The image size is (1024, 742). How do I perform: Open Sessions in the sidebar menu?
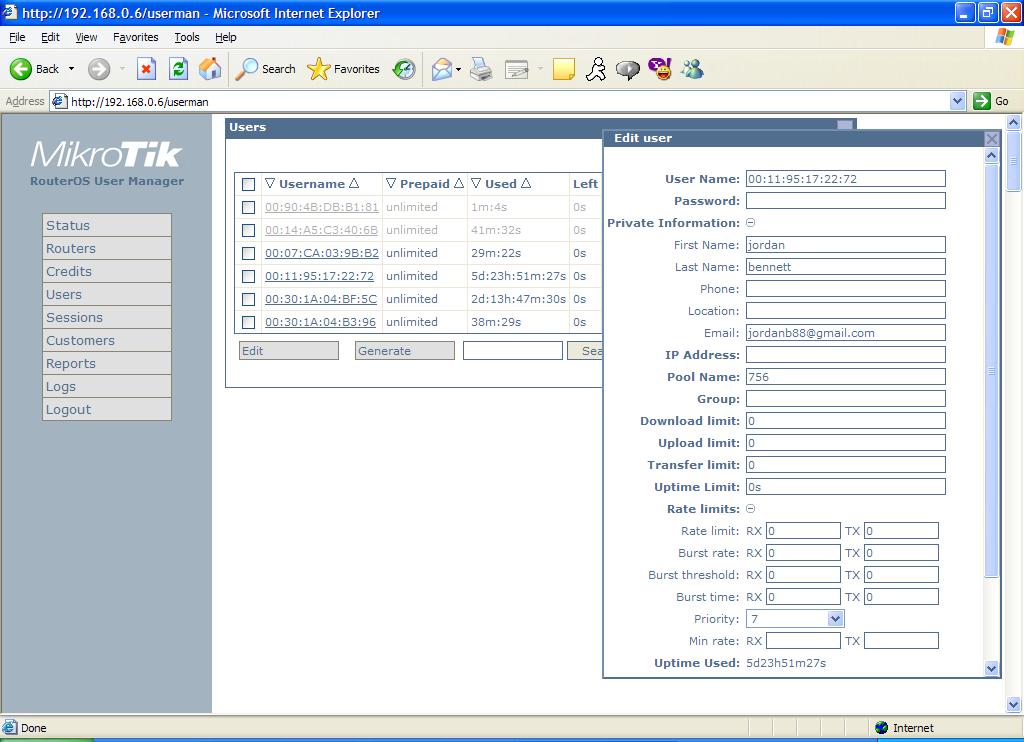coord(75,317)
